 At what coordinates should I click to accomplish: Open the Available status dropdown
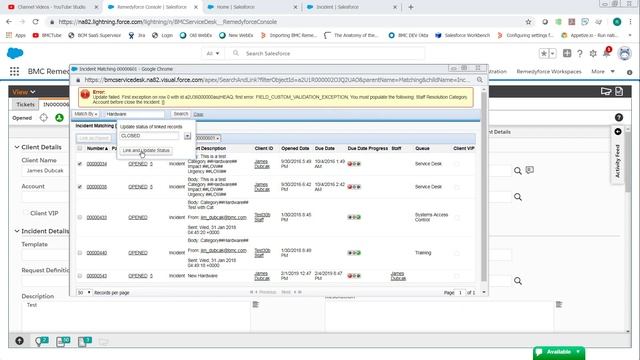click(x=558, y=352)
